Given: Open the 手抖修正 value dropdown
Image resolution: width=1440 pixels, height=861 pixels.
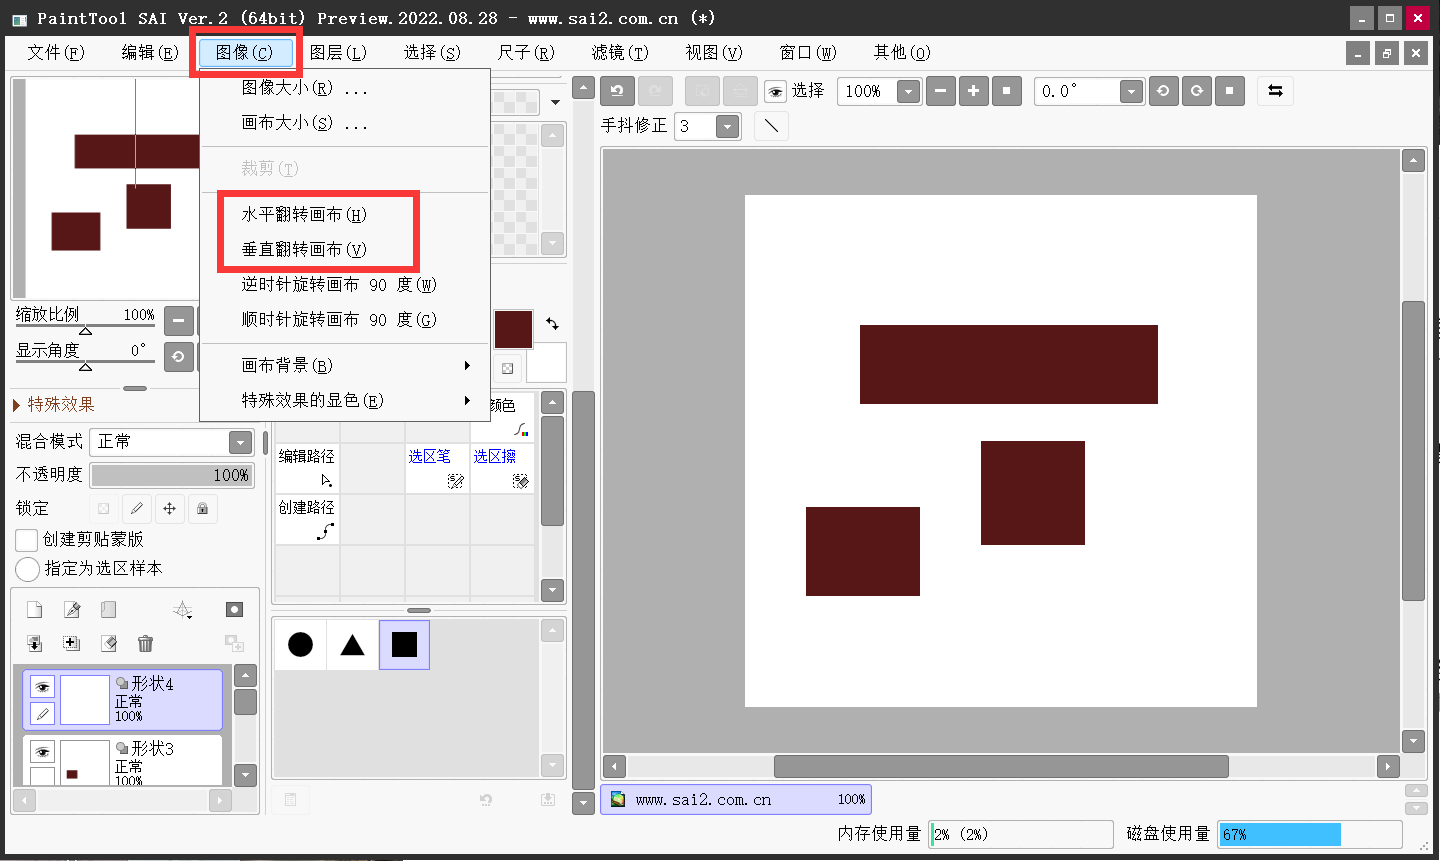Looking at the screenshot, I should pyautogui.click(x=728, y=127).
